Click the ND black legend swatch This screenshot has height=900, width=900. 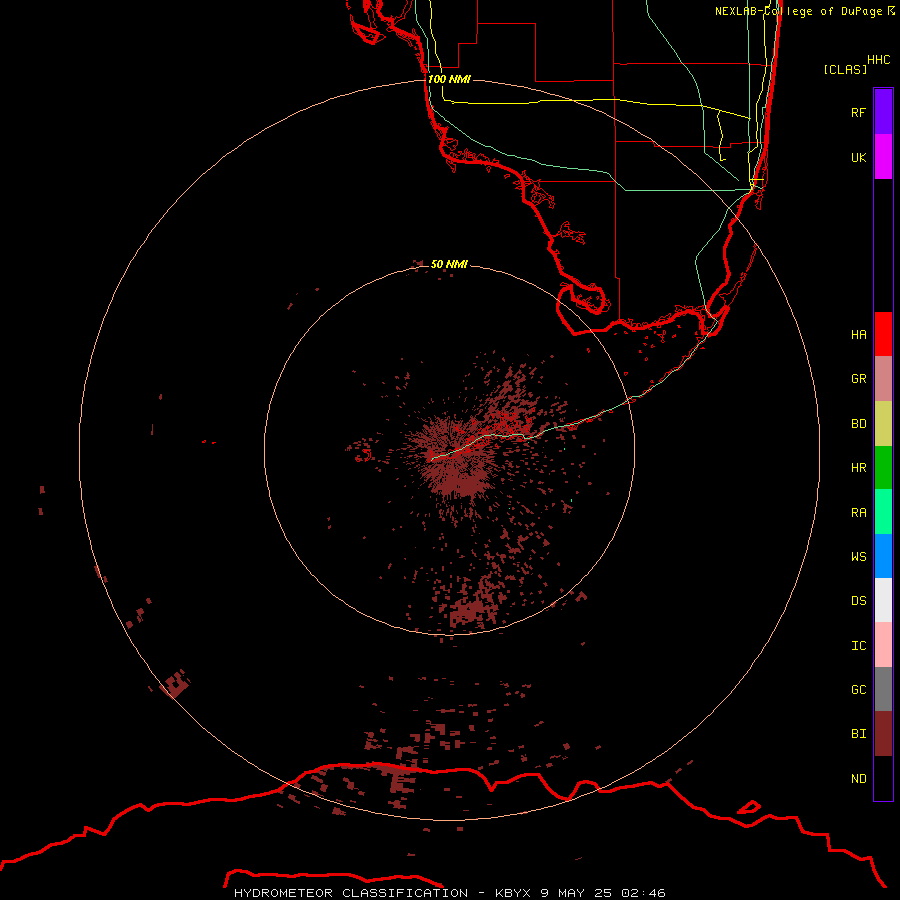coord(883,778)
